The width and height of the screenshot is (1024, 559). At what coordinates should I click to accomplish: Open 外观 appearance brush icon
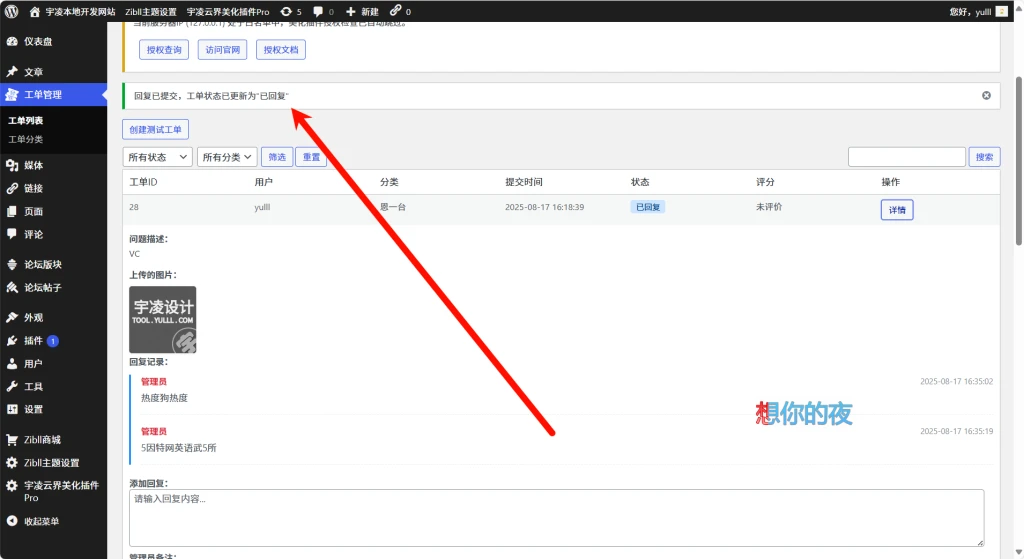pos(12,317)
